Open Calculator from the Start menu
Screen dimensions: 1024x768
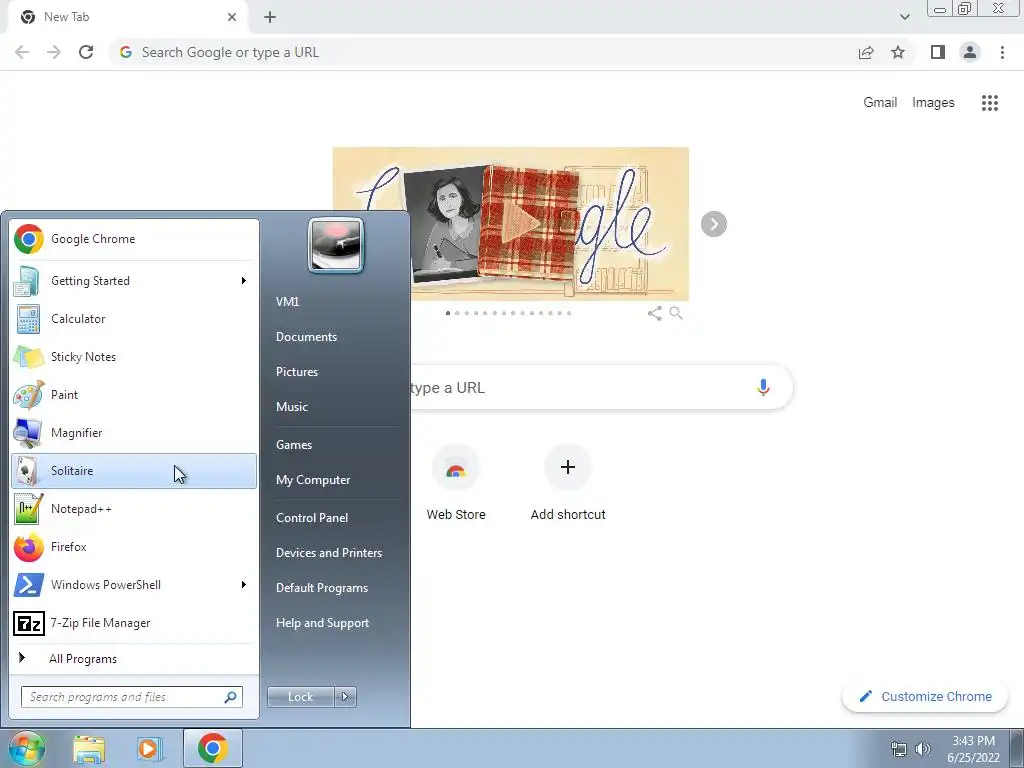pos(134,319)
